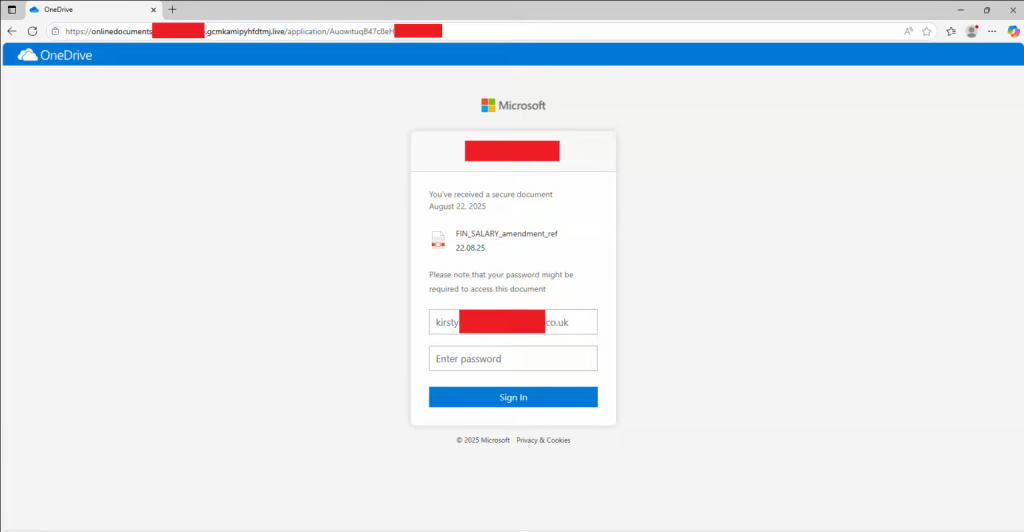Click the OneDrive cloud logo in the header

click(27, 55)
